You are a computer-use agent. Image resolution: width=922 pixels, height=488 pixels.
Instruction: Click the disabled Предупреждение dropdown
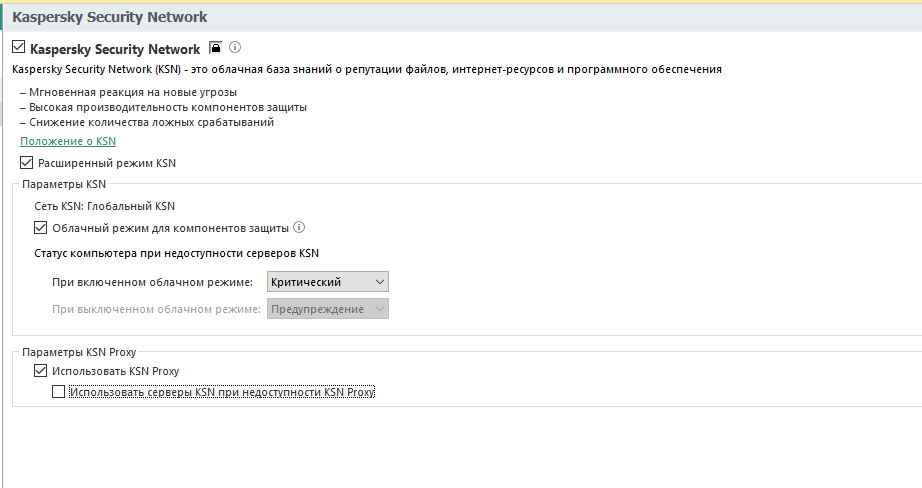click(328, 309)
